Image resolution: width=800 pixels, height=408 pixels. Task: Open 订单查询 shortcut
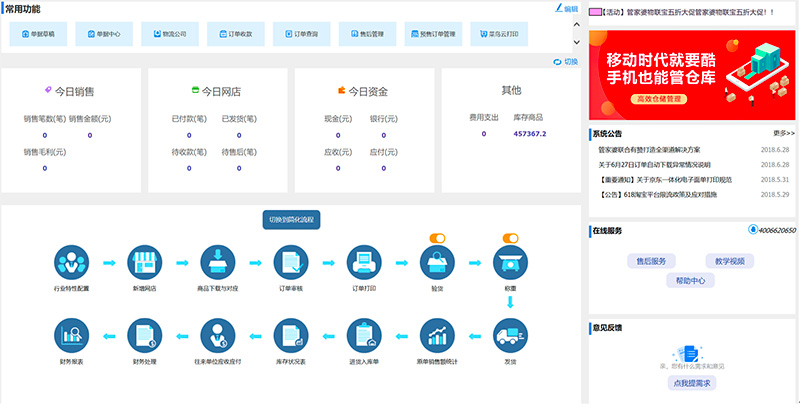(x=302, y=34)
